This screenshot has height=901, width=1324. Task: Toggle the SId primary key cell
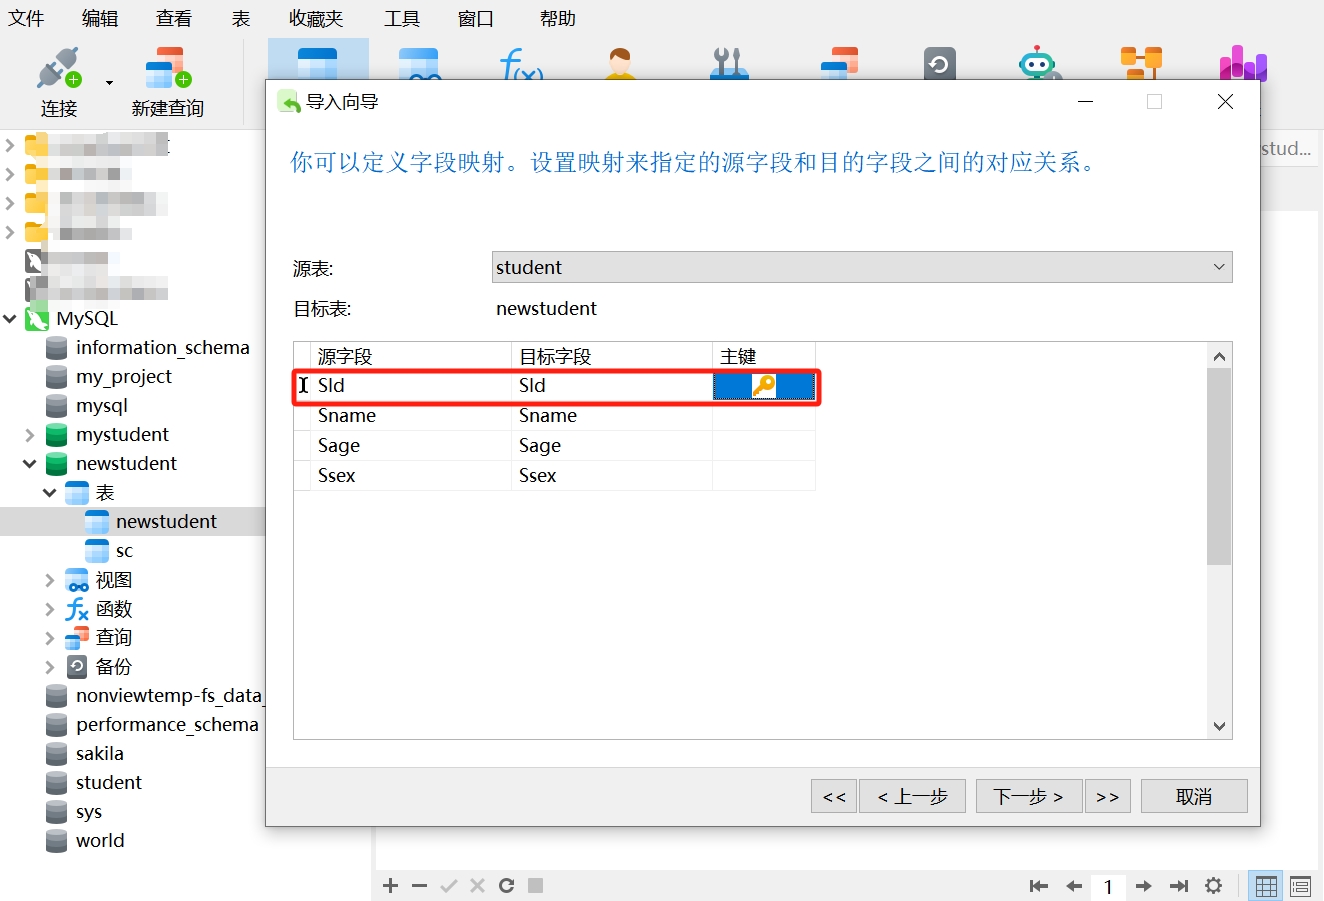(x=763, y=386)
